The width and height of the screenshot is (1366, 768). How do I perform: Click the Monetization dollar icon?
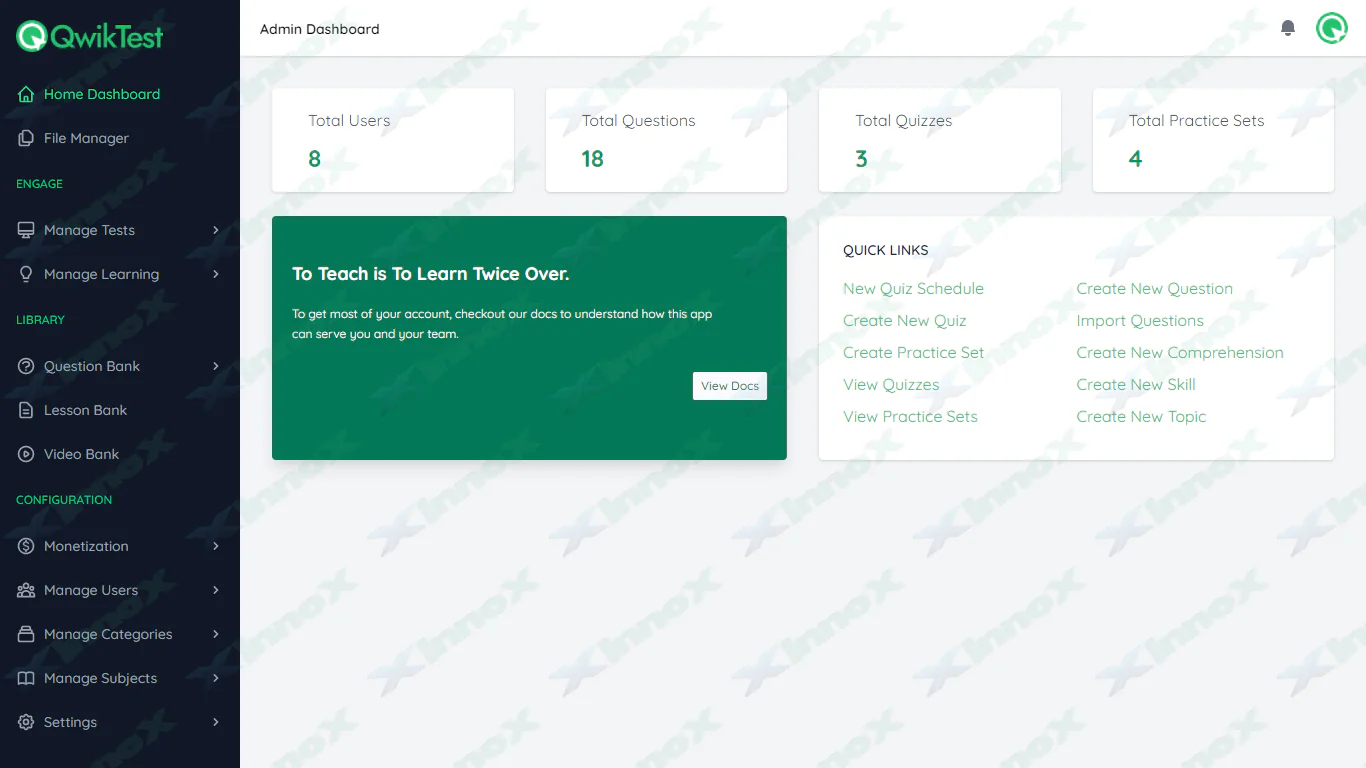[26, 546]
